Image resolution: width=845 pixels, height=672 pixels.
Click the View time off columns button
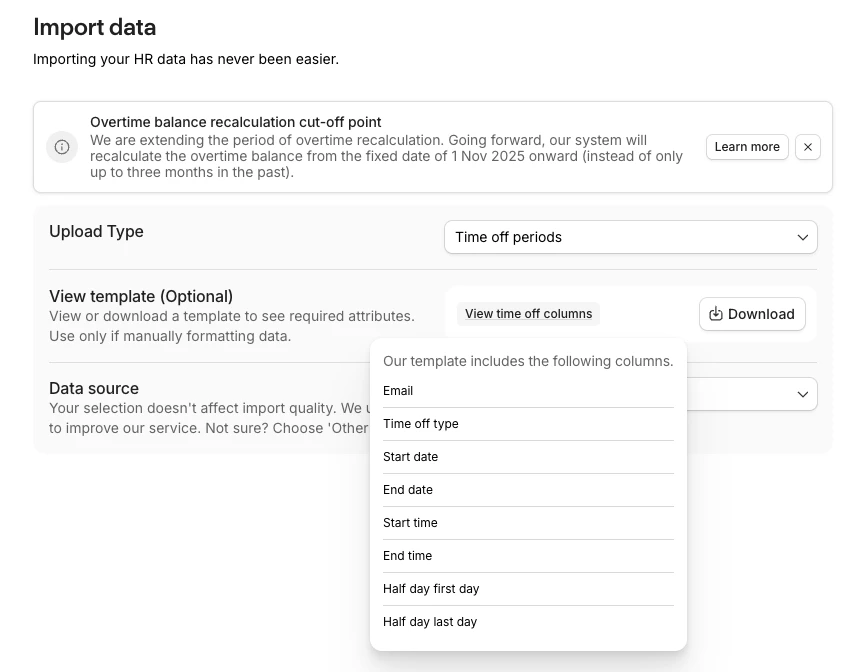528,314
